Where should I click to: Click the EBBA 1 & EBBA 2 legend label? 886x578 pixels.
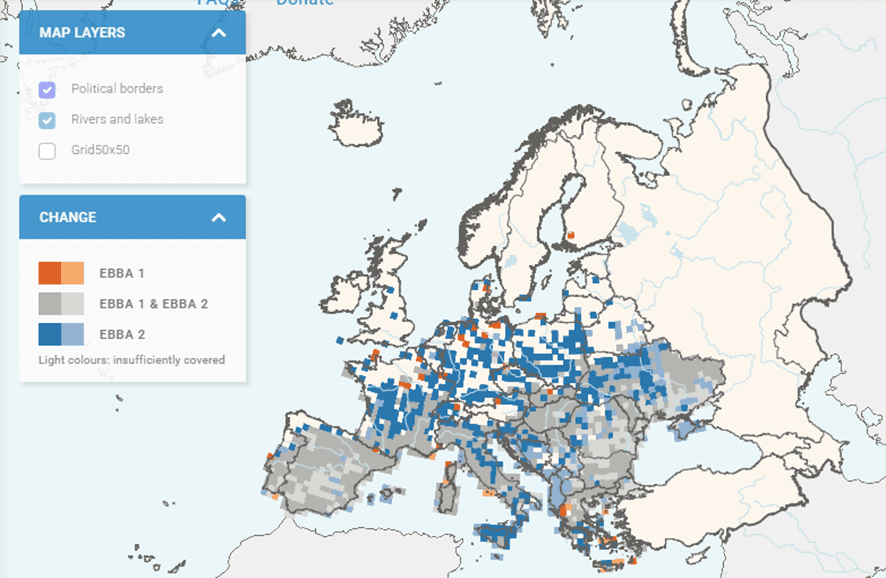(x=153, y=304)
